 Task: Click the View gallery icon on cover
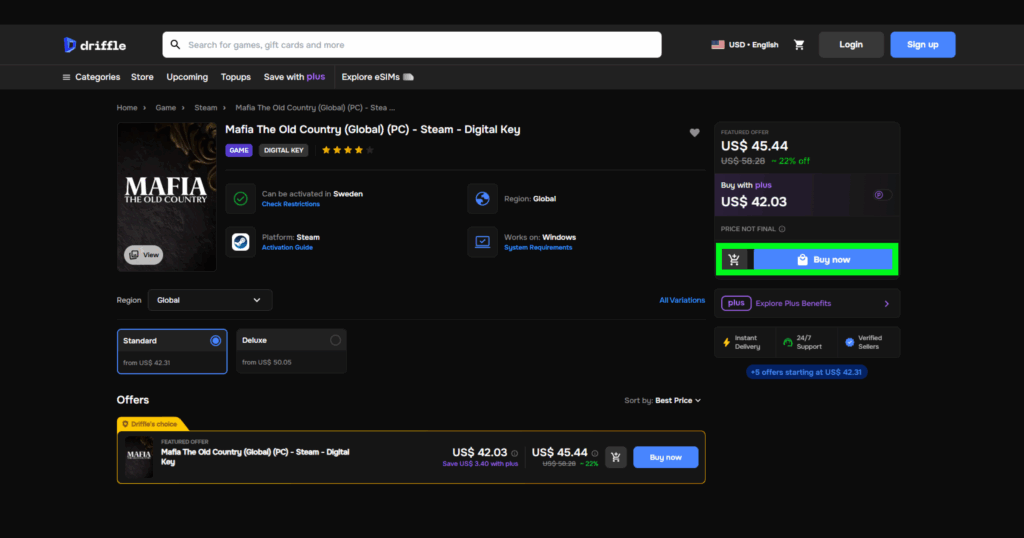coord(144,255)
